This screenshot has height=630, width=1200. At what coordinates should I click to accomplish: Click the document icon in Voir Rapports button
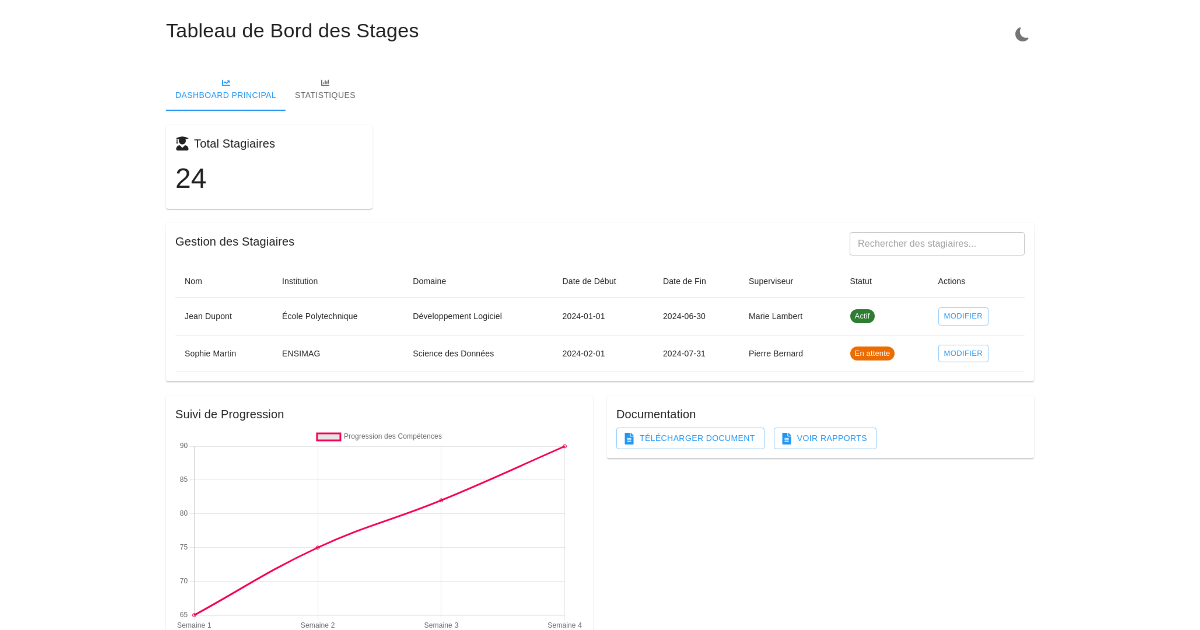tap(789, 438)
